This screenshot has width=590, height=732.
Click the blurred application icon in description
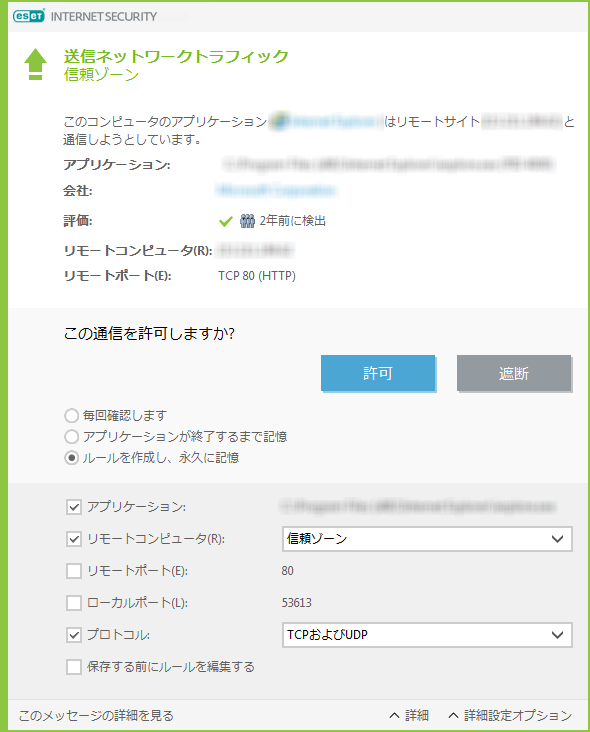point(279,121)
